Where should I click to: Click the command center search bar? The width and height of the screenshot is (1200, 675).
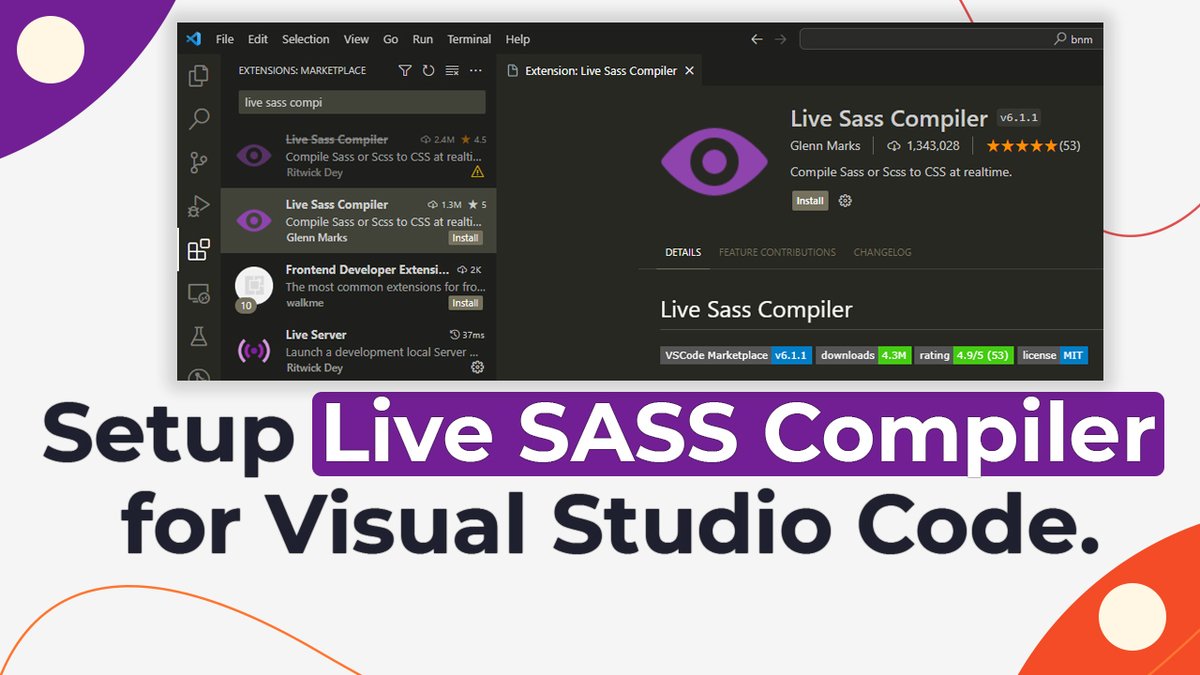point(950,39)
